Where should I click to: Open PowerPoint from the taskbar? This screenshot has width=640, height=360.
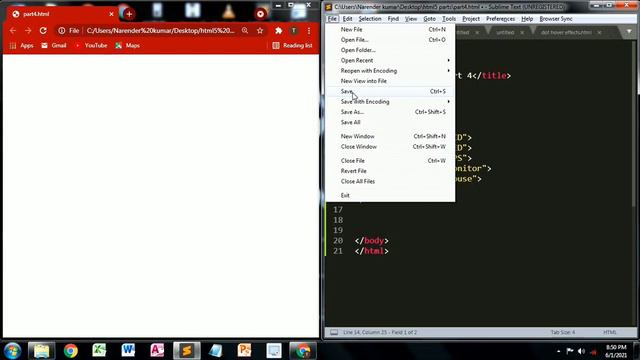tap(244, 351)
